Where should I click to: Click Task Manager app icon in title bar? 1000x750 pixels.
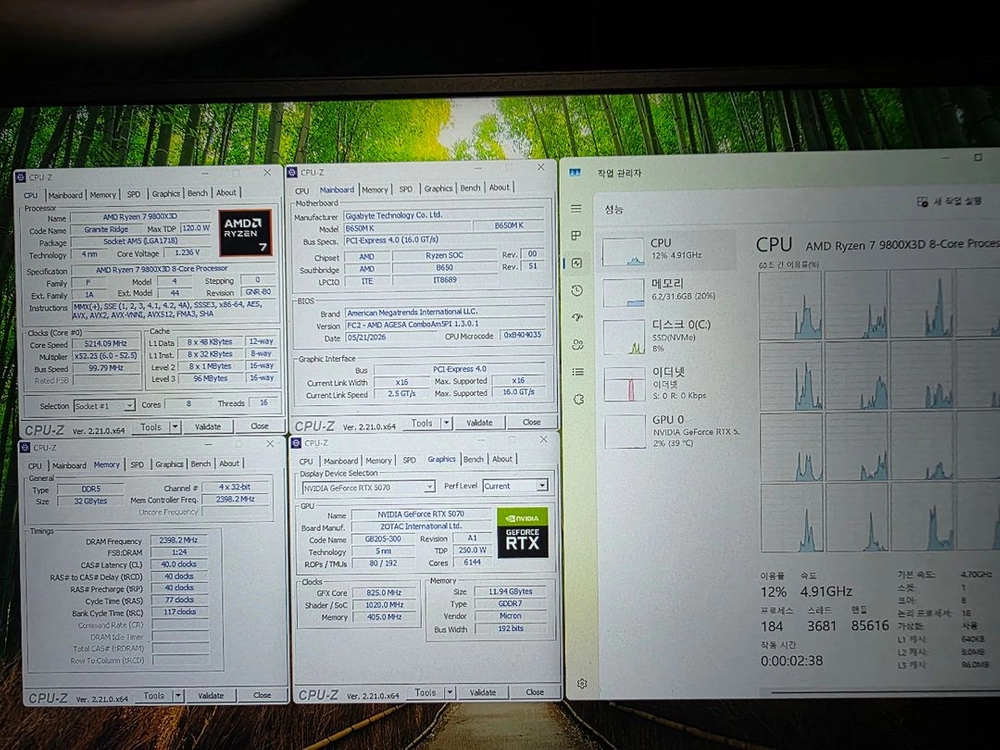click(x=575, y=172)
